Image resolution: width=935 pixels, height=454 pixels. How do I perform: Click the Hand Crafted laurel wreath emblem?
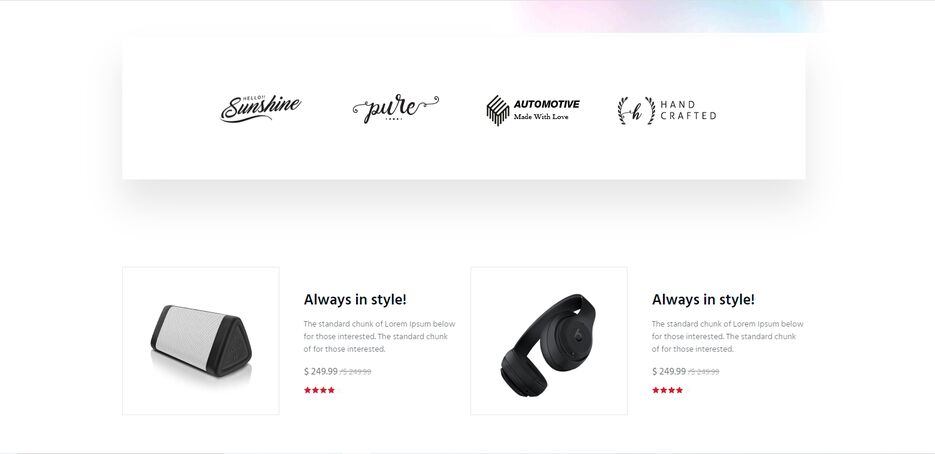coord(636,110)
